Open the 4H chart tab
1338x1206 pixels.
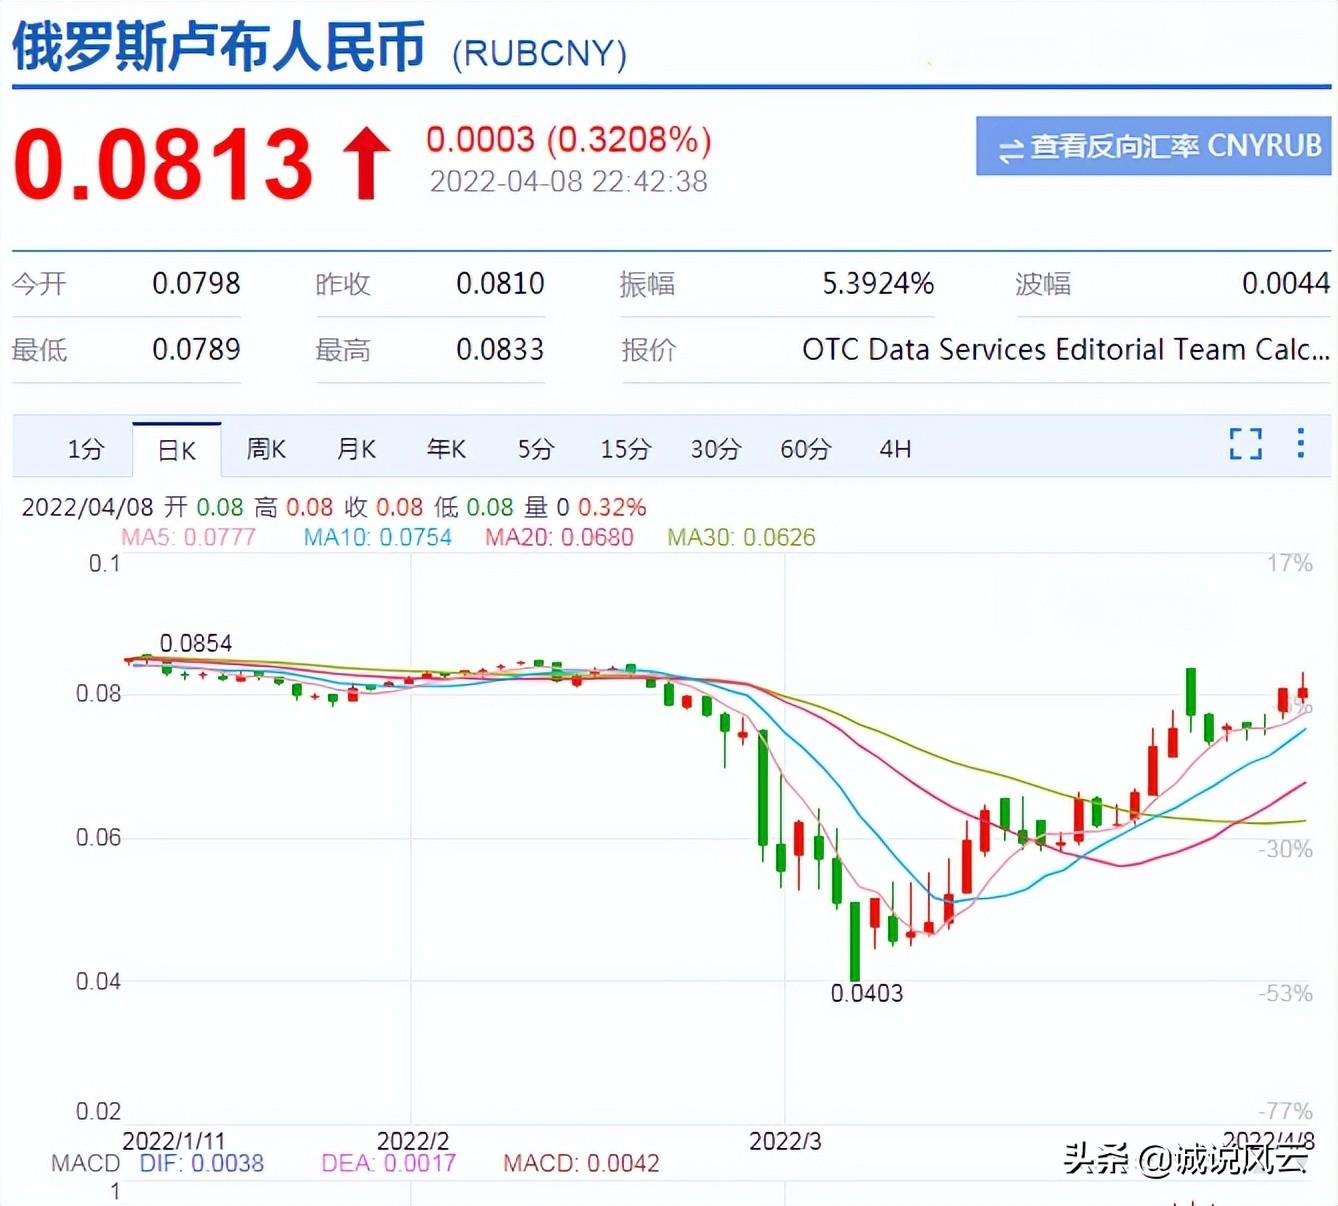(895, 449)
